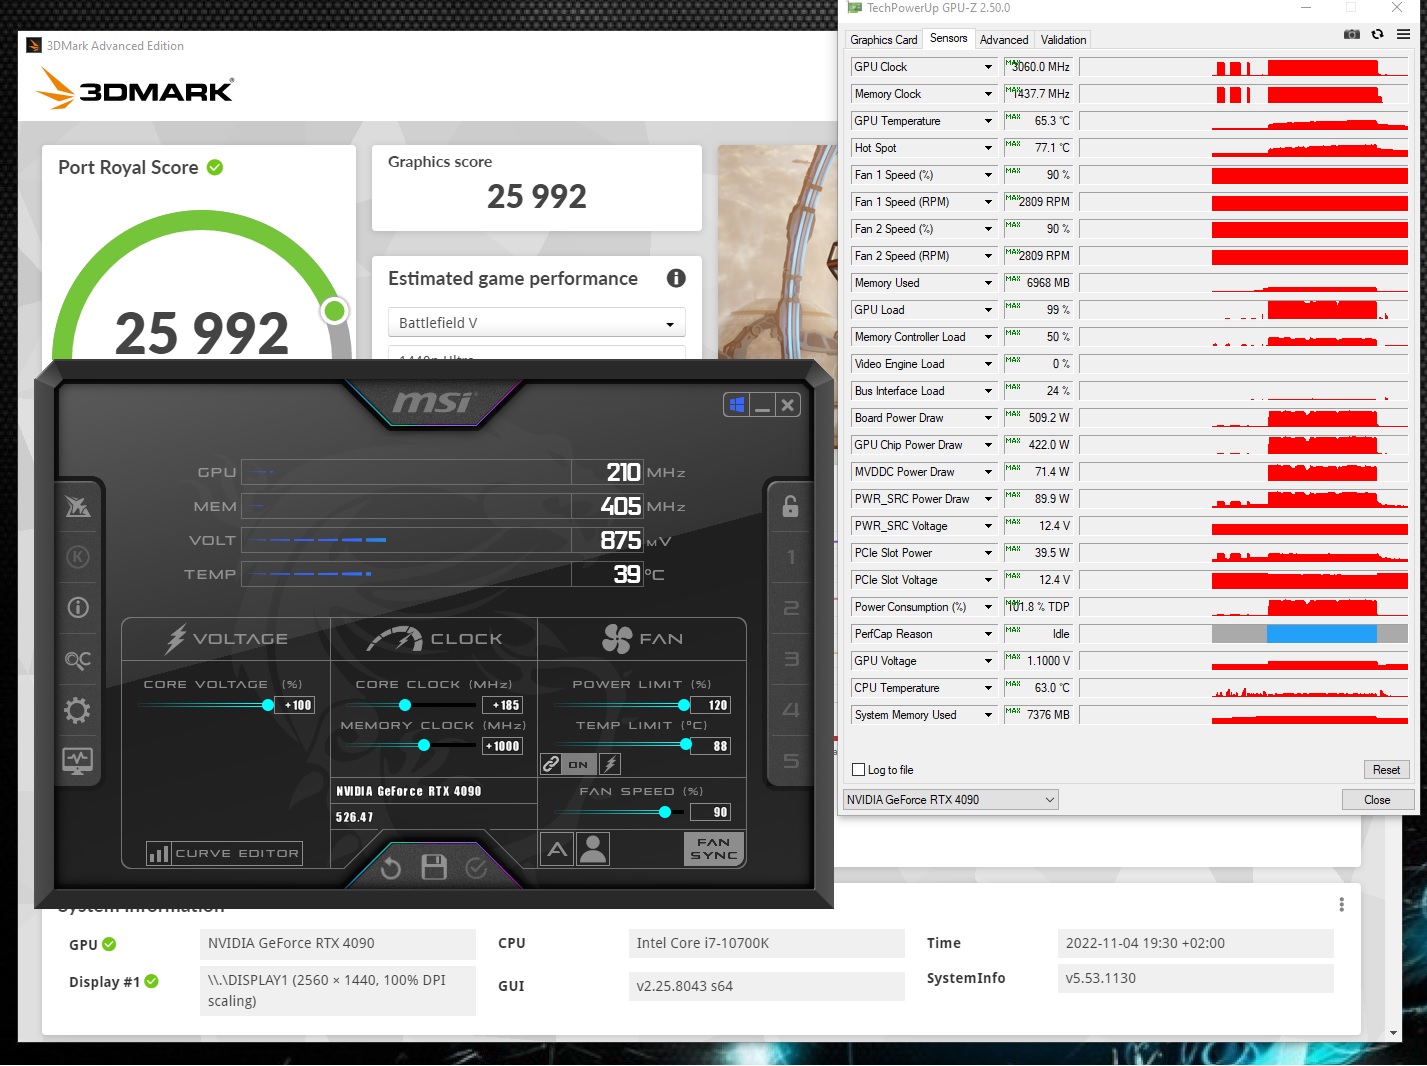The height and width of the screenshot is (1066, 1427).
Task: Expand the Hot Spot sensor dropdown
Action: [x=988, y=148]
